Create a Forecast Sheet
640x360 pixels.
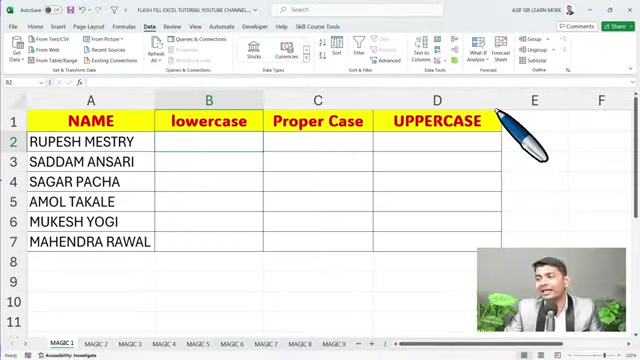[500, 49]
